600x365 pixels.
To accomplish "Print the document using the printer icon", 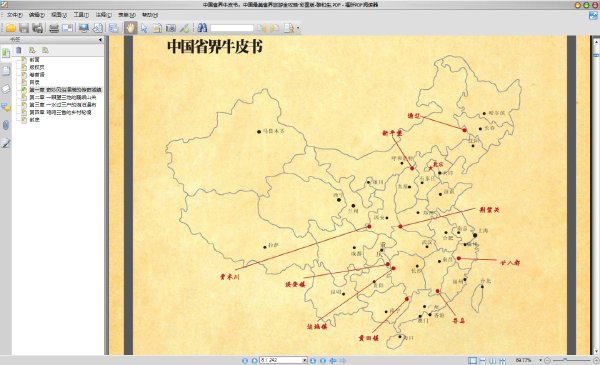I will pyautogui.click(x=54, y=28).
